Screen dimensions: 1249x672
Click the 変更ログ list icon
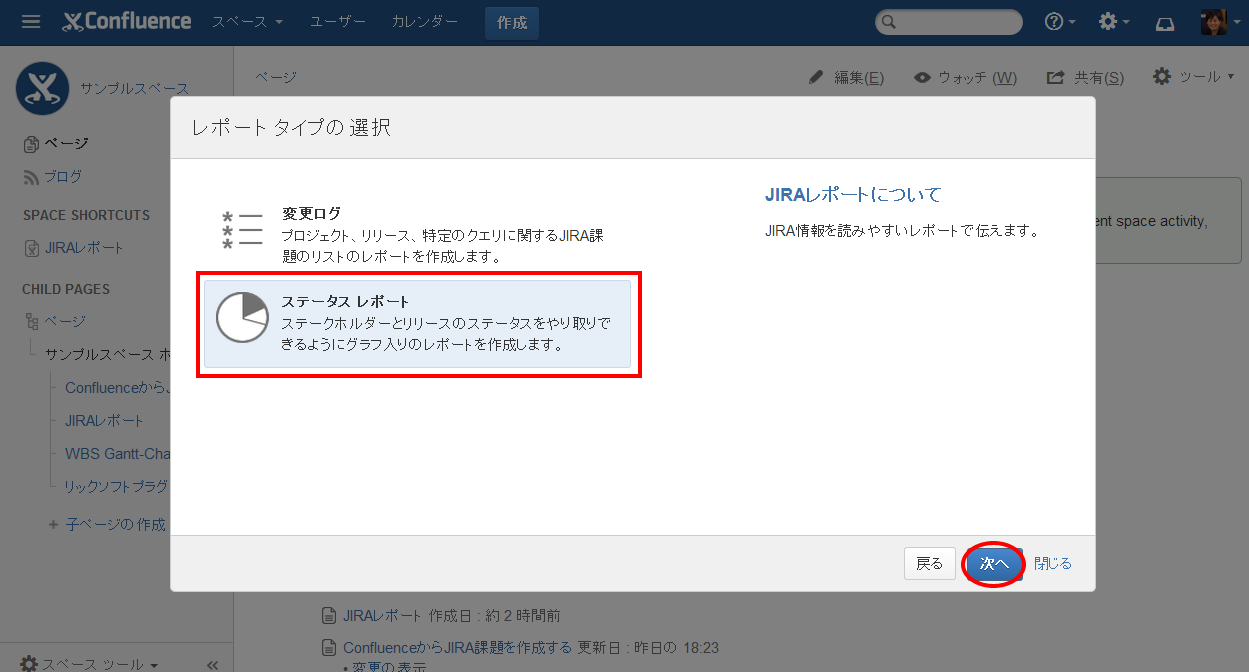point(242,231)
